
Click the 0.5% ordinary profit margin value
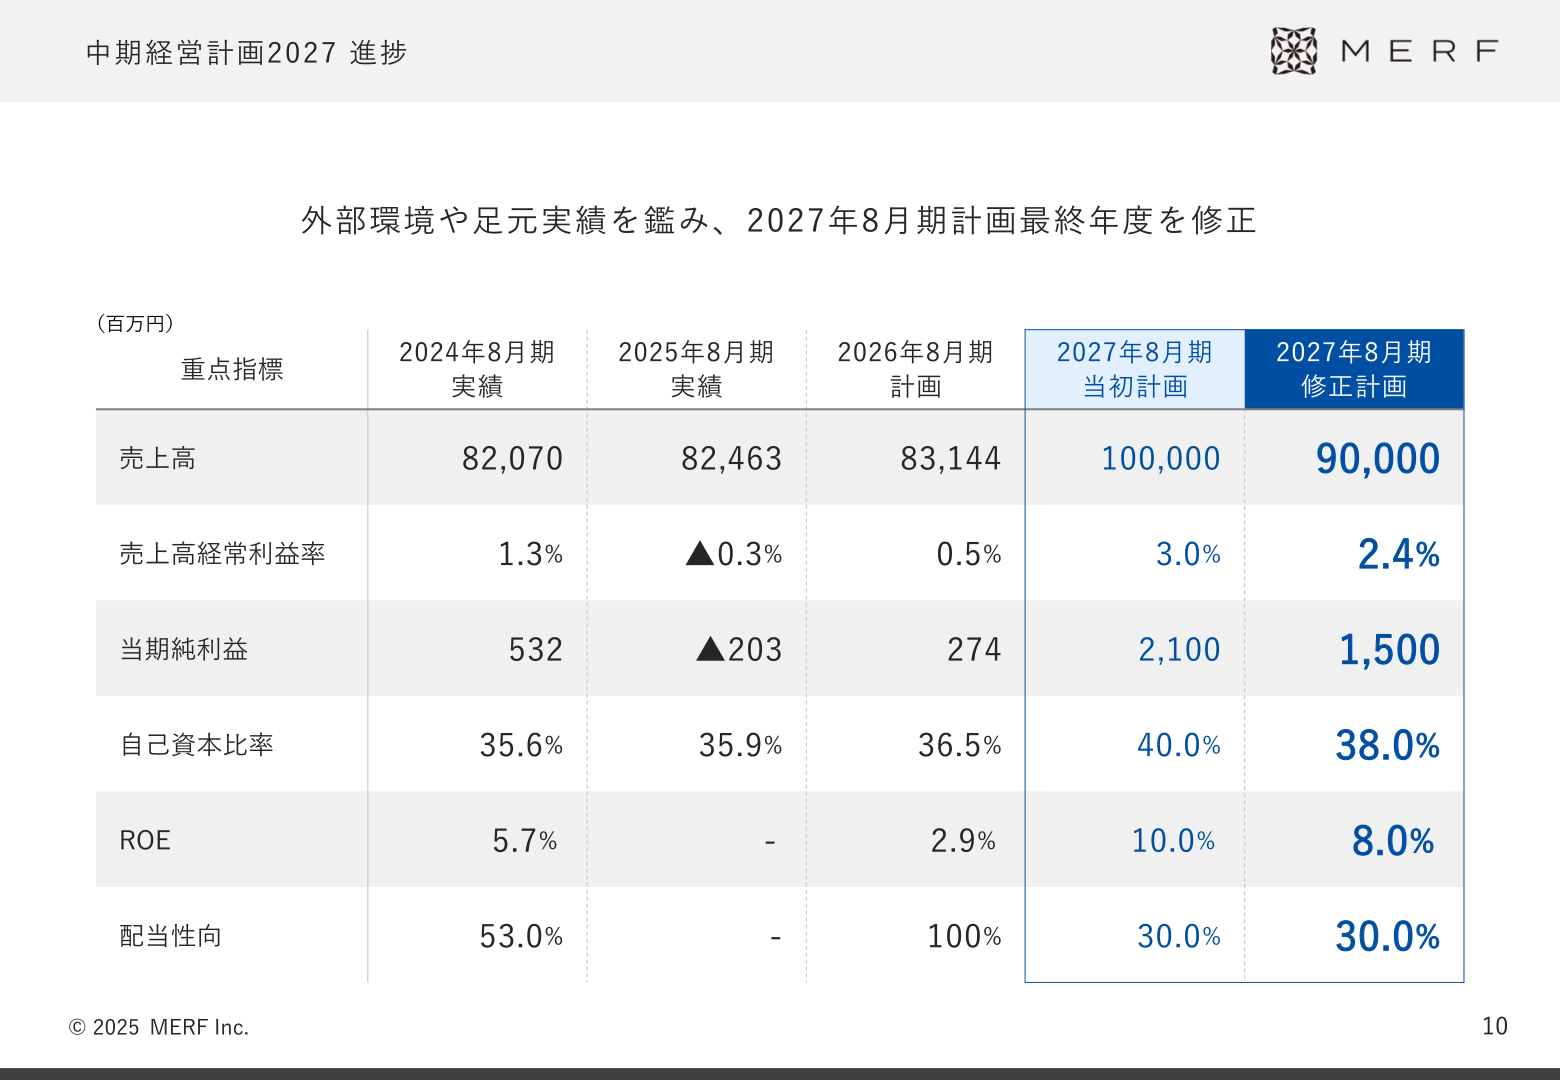(x=969, y=553)
